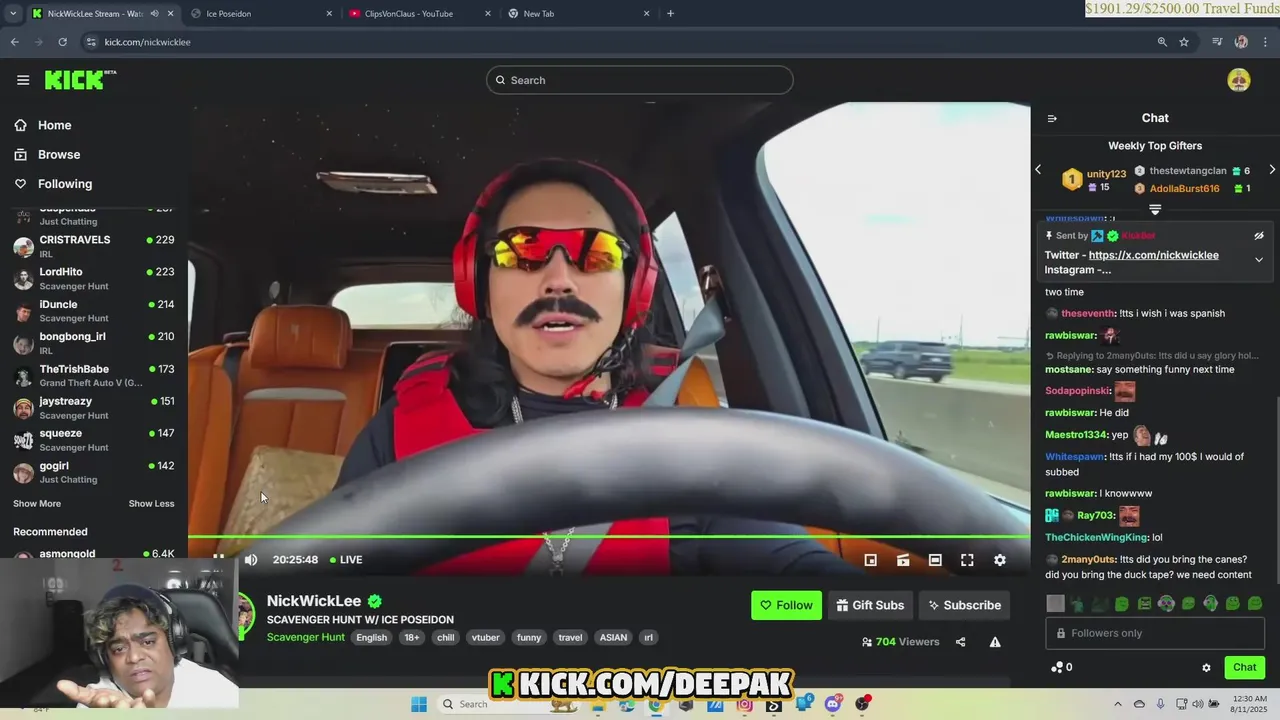
Task: Bookmark this page with star icon
Action: [x=1184, y=42]
